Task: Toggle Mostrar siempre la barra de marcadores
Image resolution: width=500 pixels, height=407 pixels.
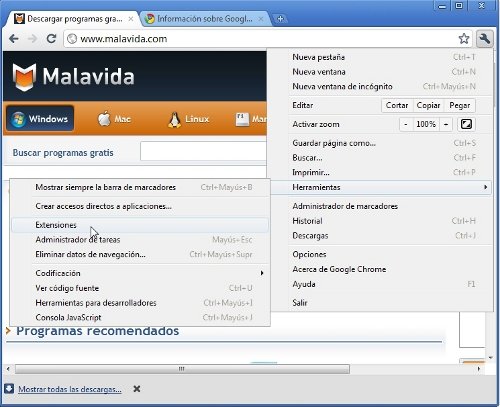Action: click(140, 187)
